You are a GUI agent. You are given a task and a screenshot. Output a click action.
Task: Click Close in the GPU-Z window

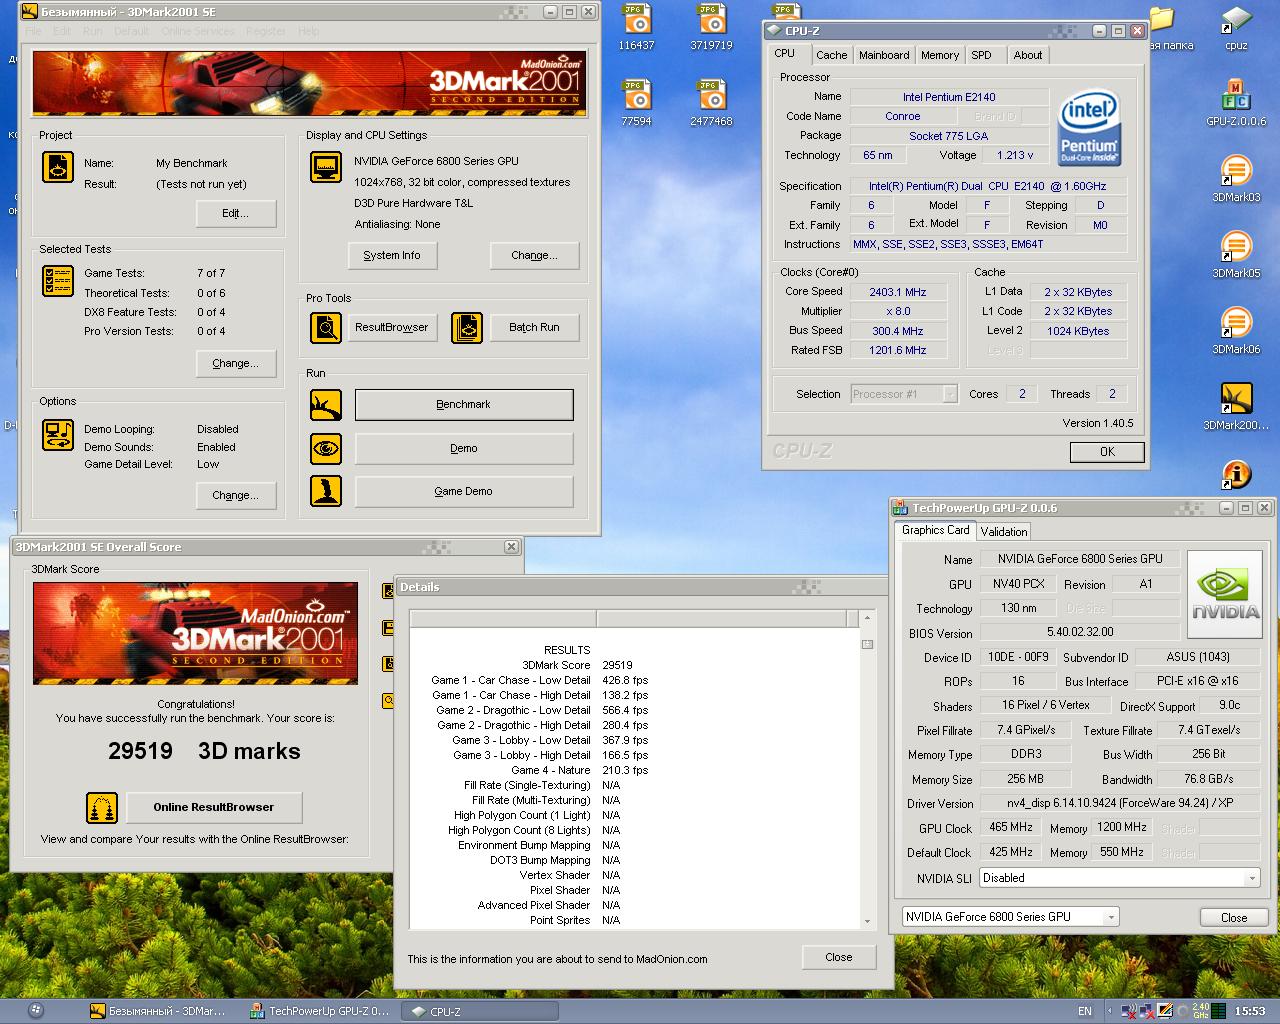coord(1234,917)
